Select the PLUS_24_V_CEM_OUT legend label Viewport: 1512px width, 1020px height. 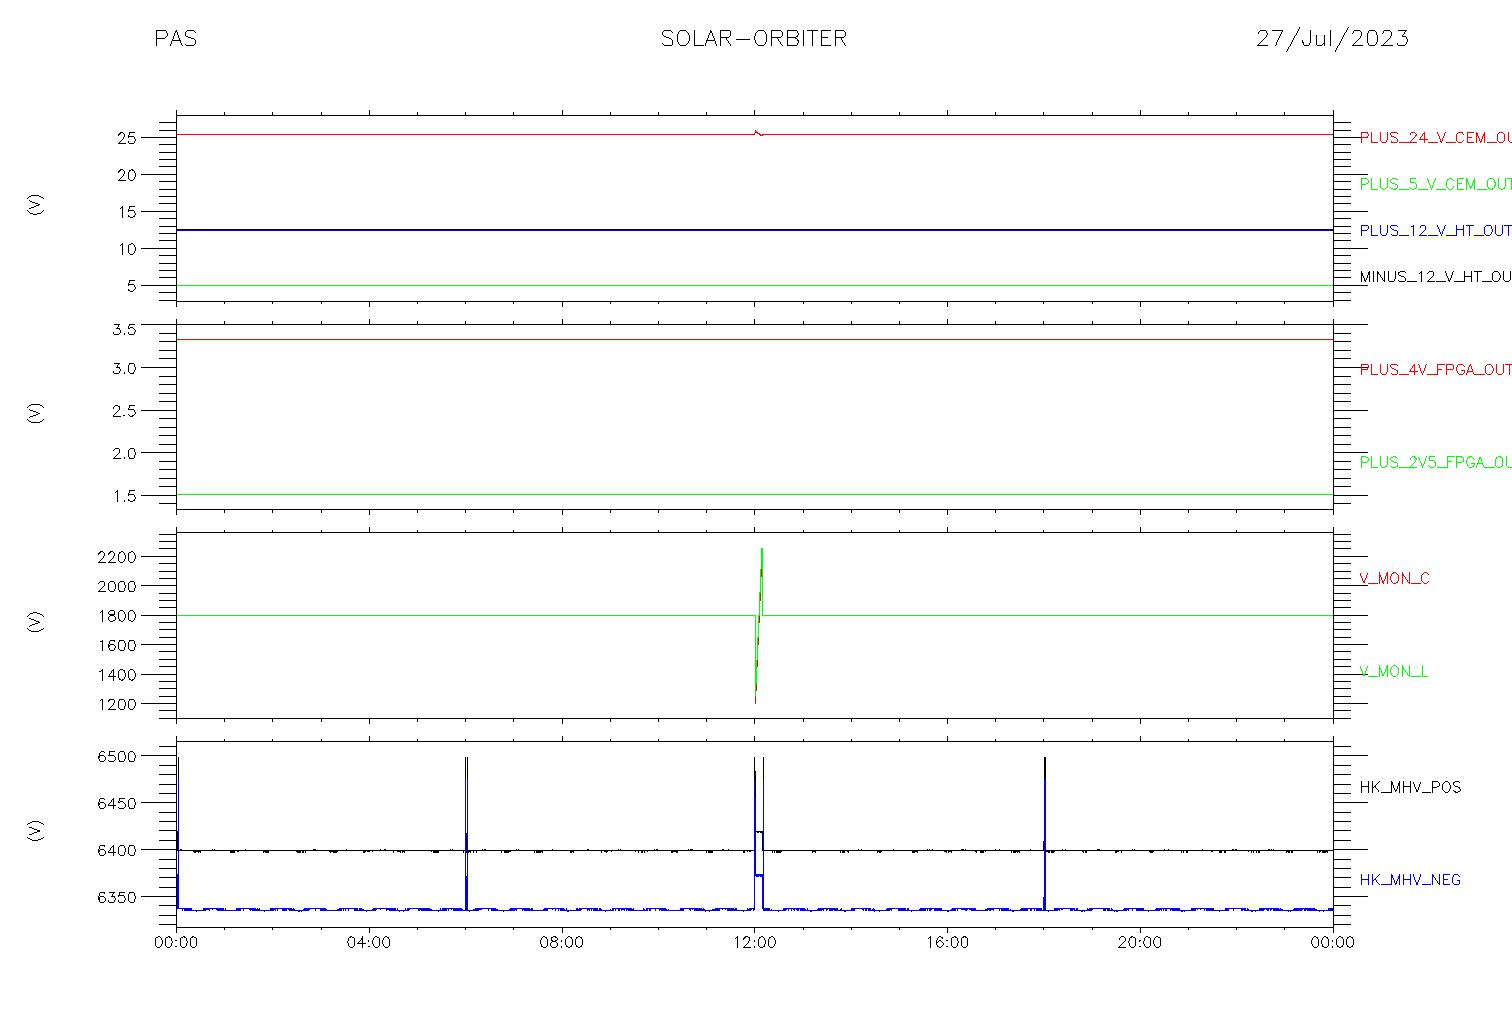[x=1435, y=138]
